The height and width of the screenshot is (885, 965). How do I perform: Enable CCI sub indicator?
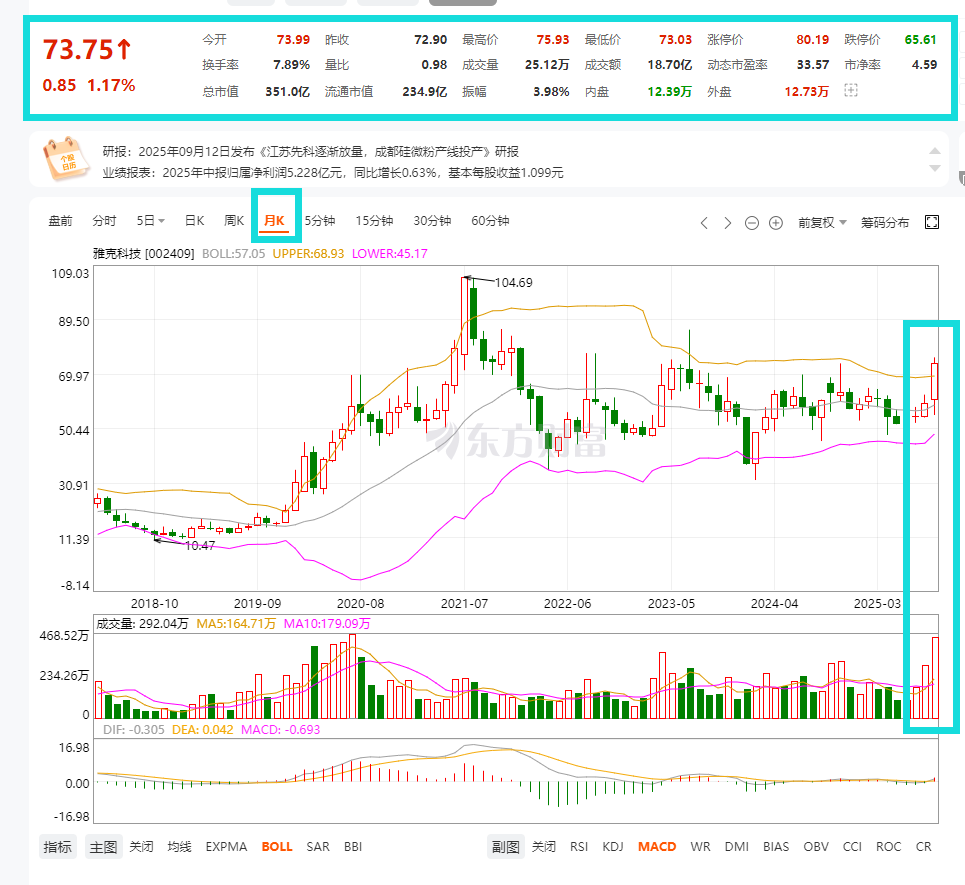coord(852,847)
